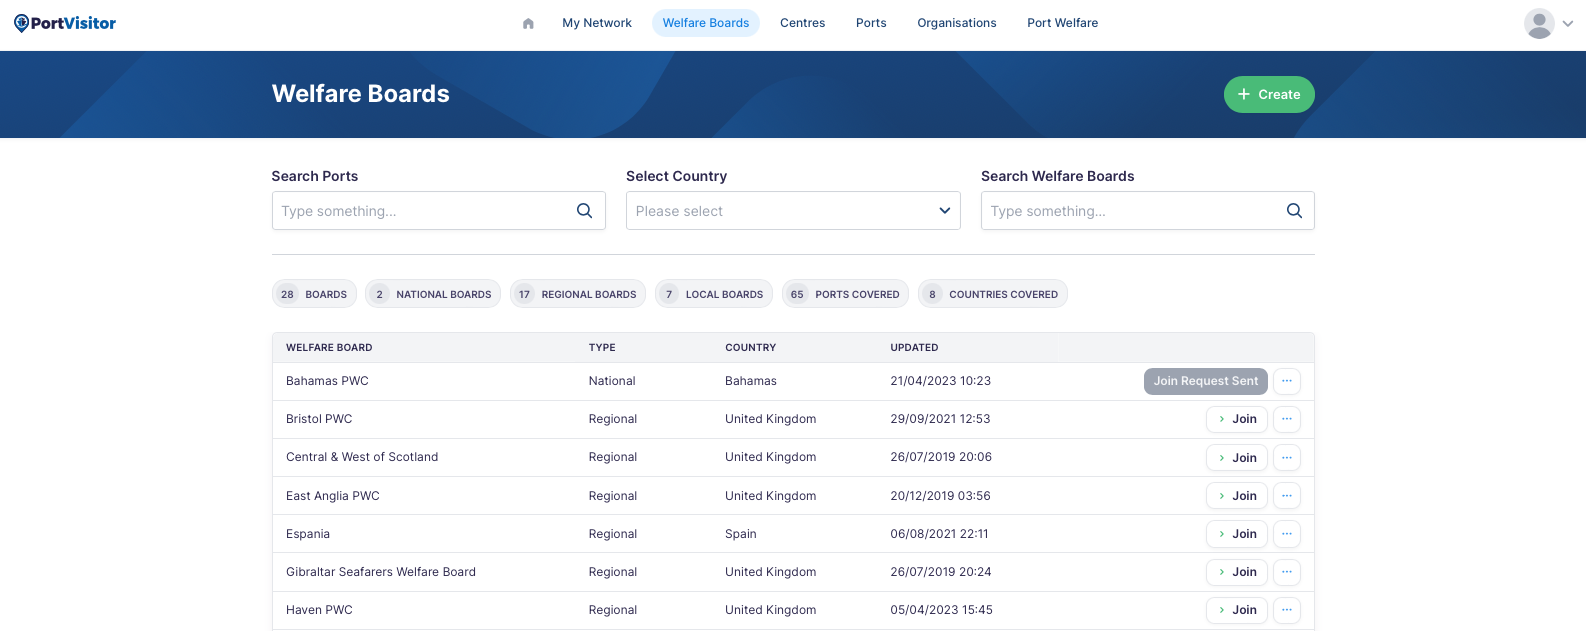The image size is (1586, 631).
Task: Join Central & West of Scotland board
Action: [1237, 458]
